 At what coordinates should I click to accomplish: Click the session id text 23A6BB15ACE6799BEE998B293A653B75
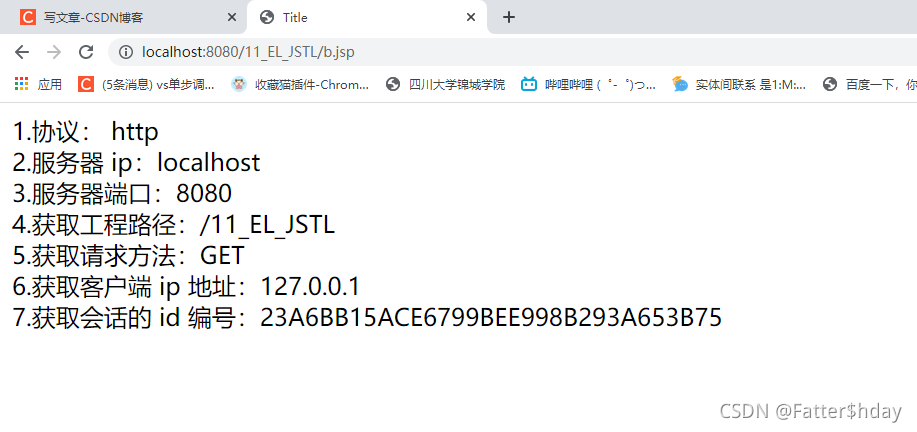click(491, 317)
